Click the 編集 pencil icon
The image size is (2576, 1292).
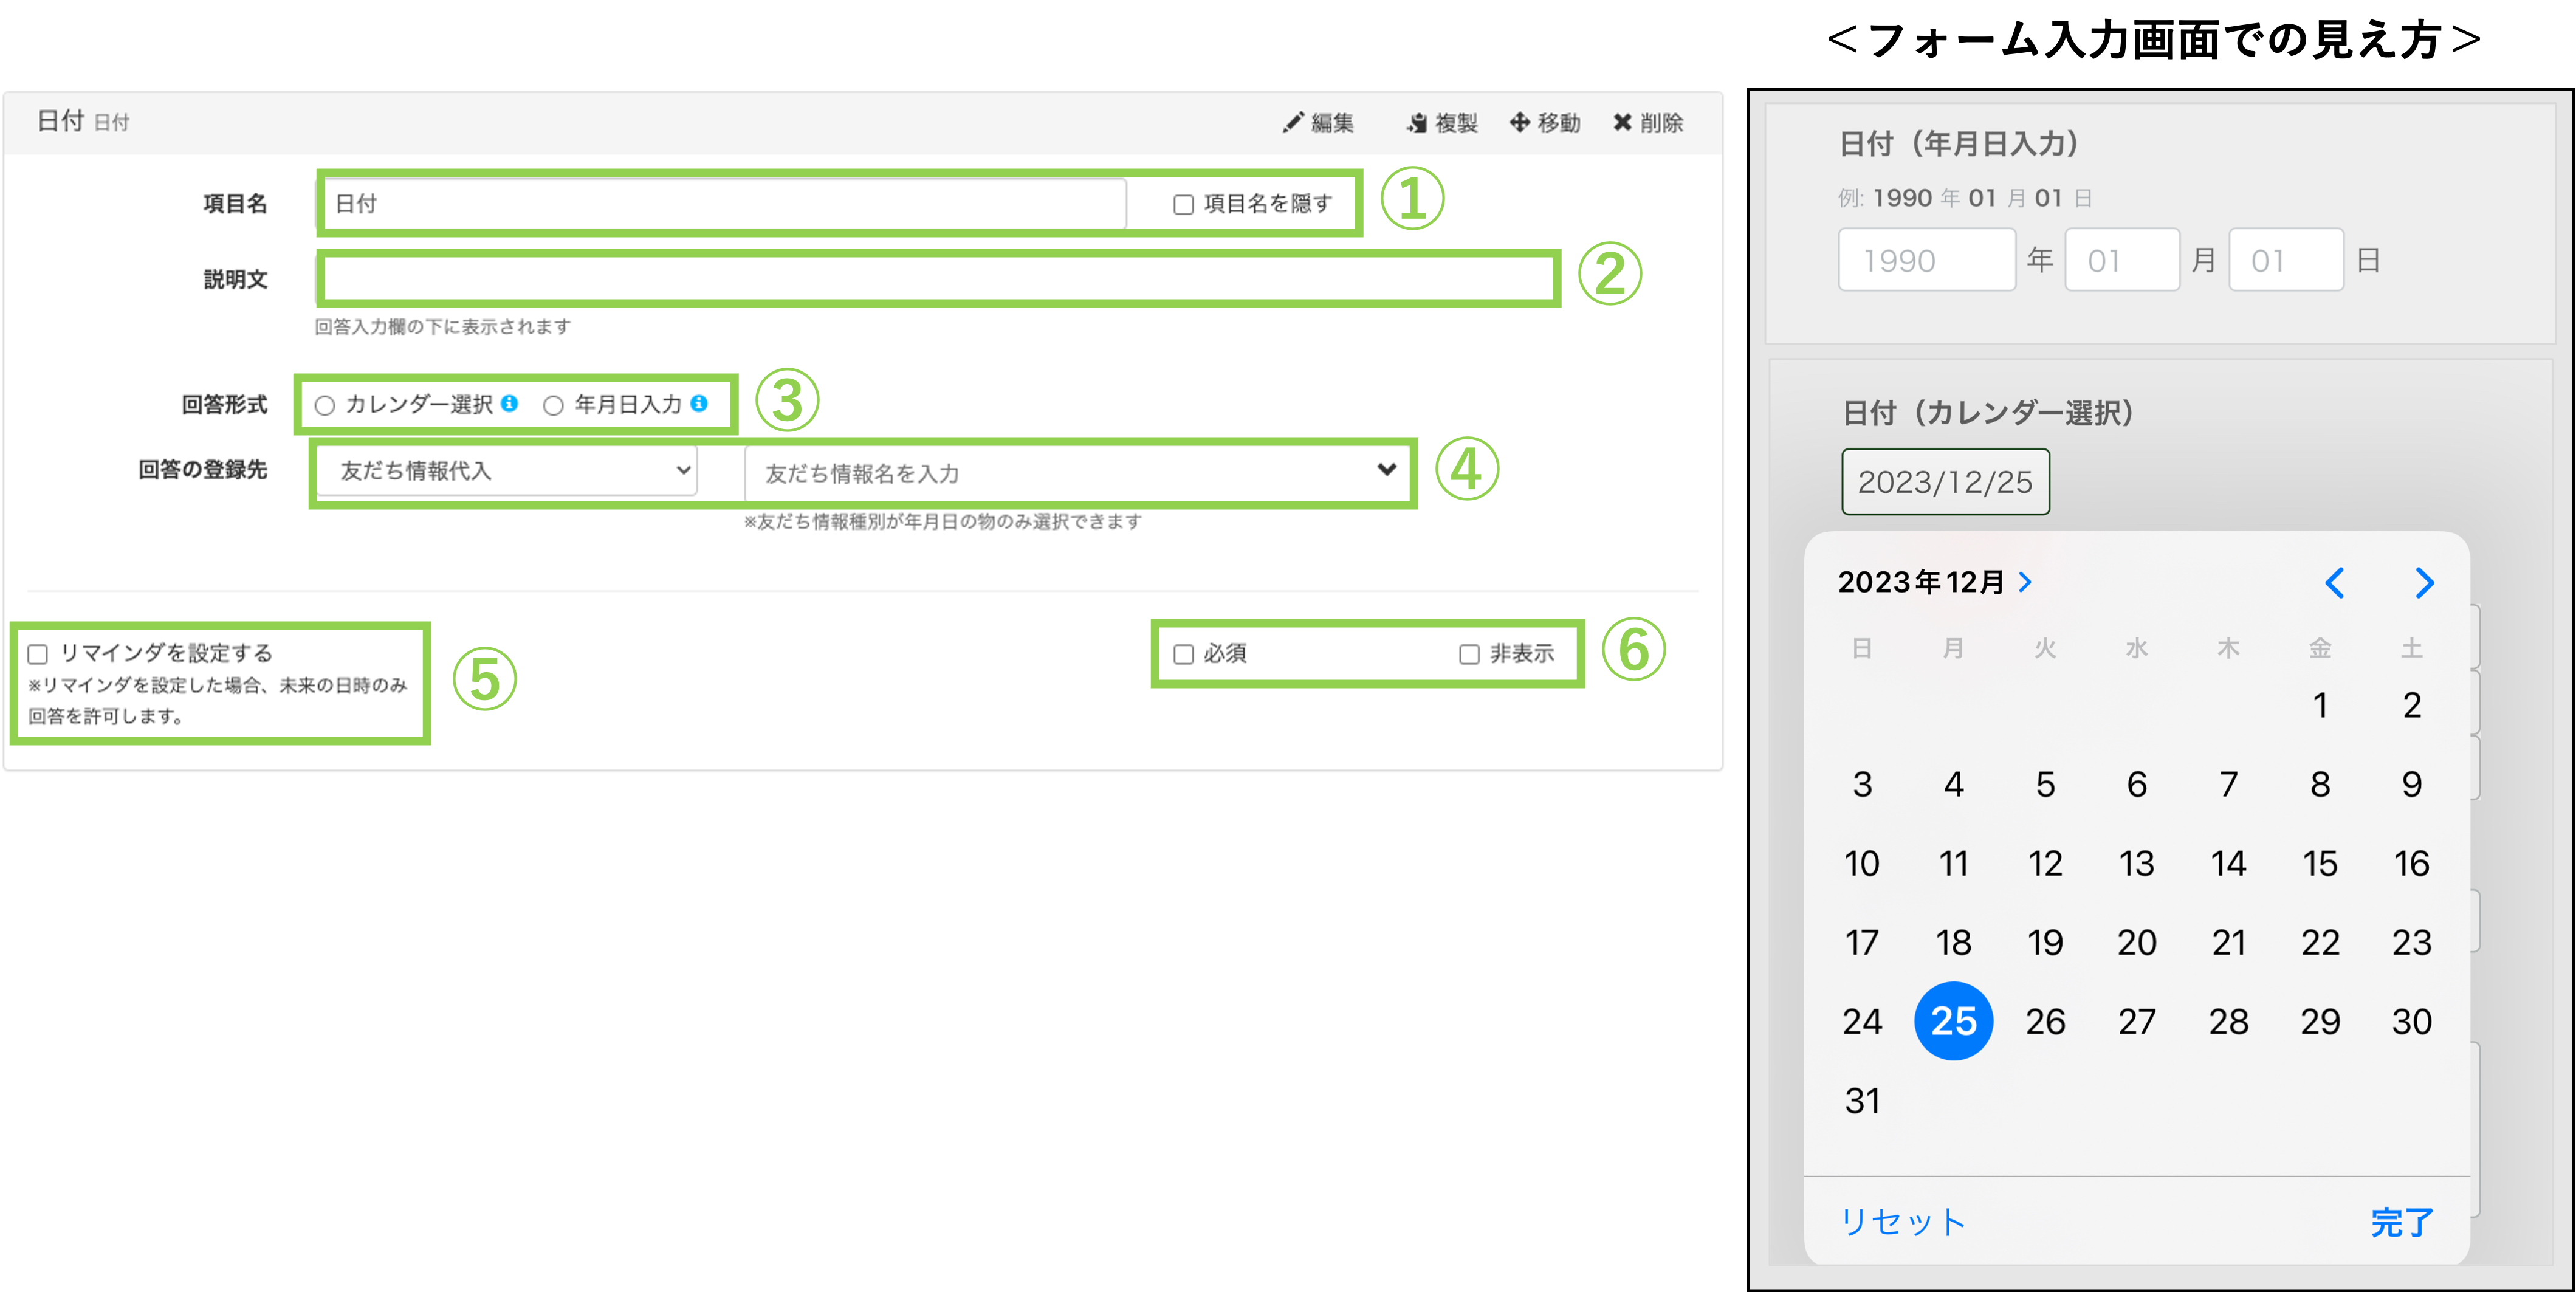tap(1295, 122)
